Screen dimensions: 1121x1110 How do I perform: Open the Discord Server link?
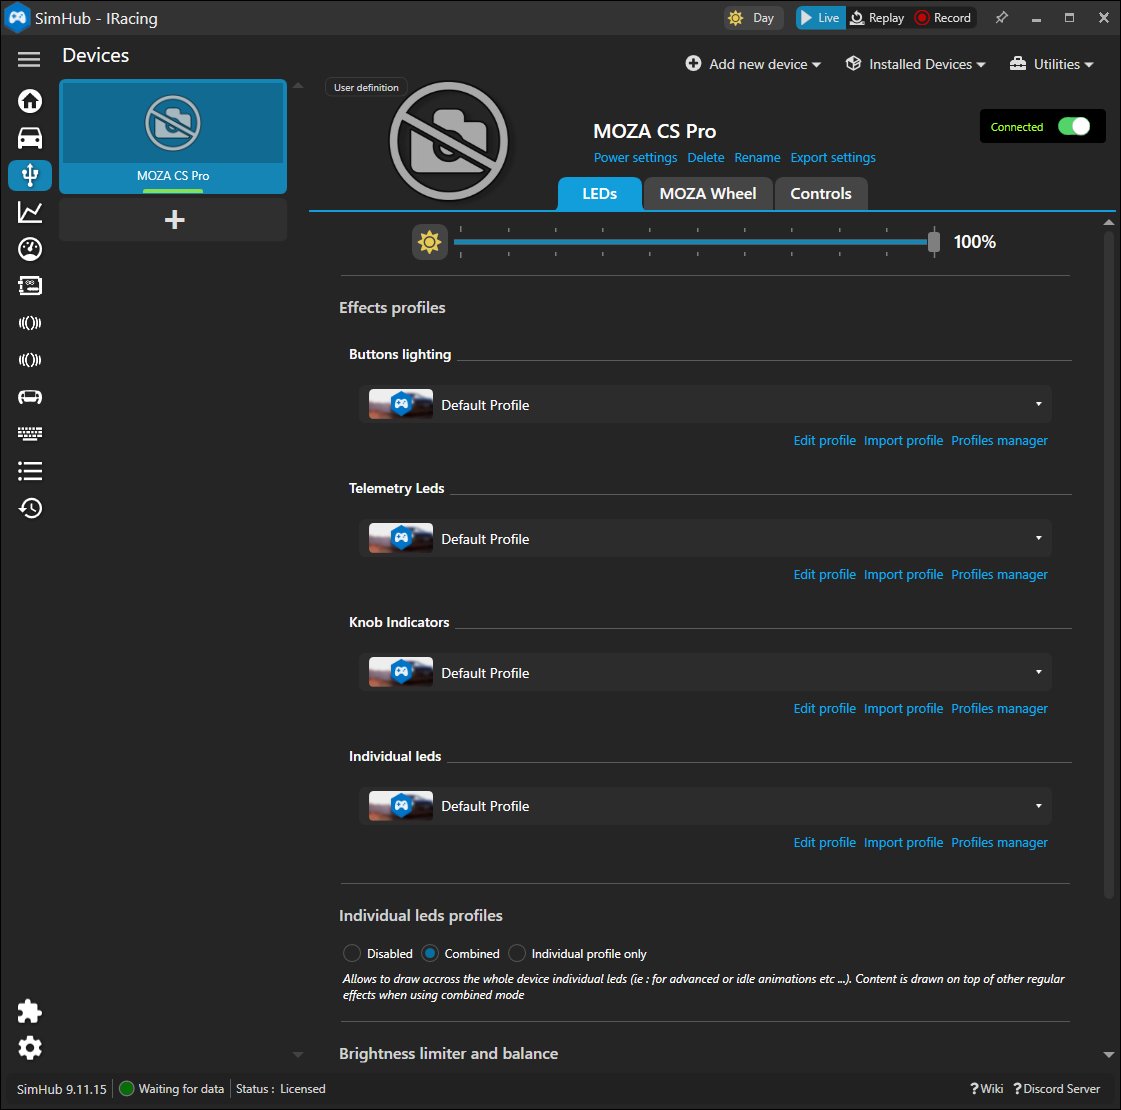click(x=1056, y=1089)
